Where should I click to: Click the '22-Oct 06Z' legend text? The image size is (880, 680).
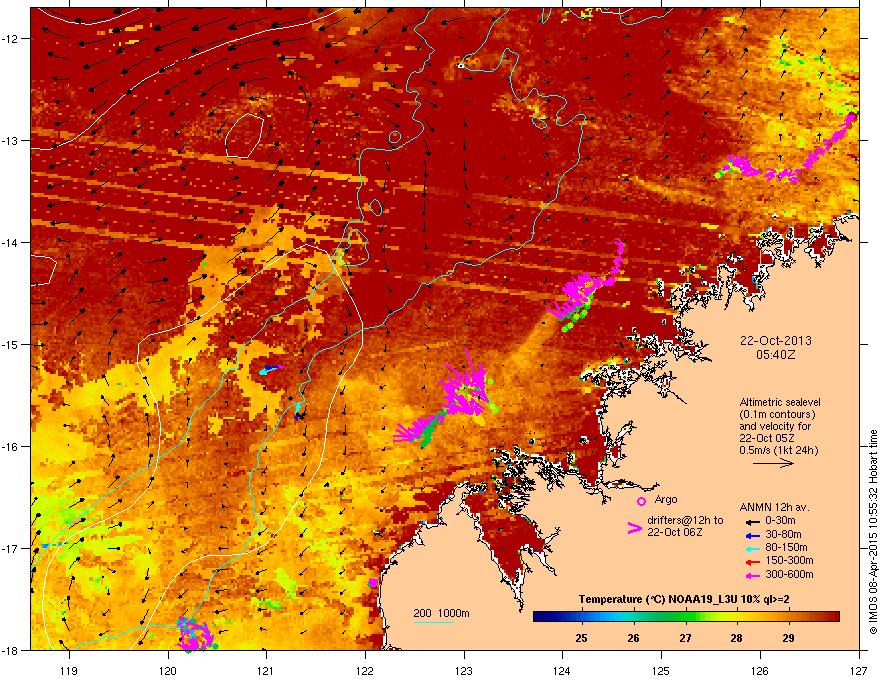tap(675, 532)
